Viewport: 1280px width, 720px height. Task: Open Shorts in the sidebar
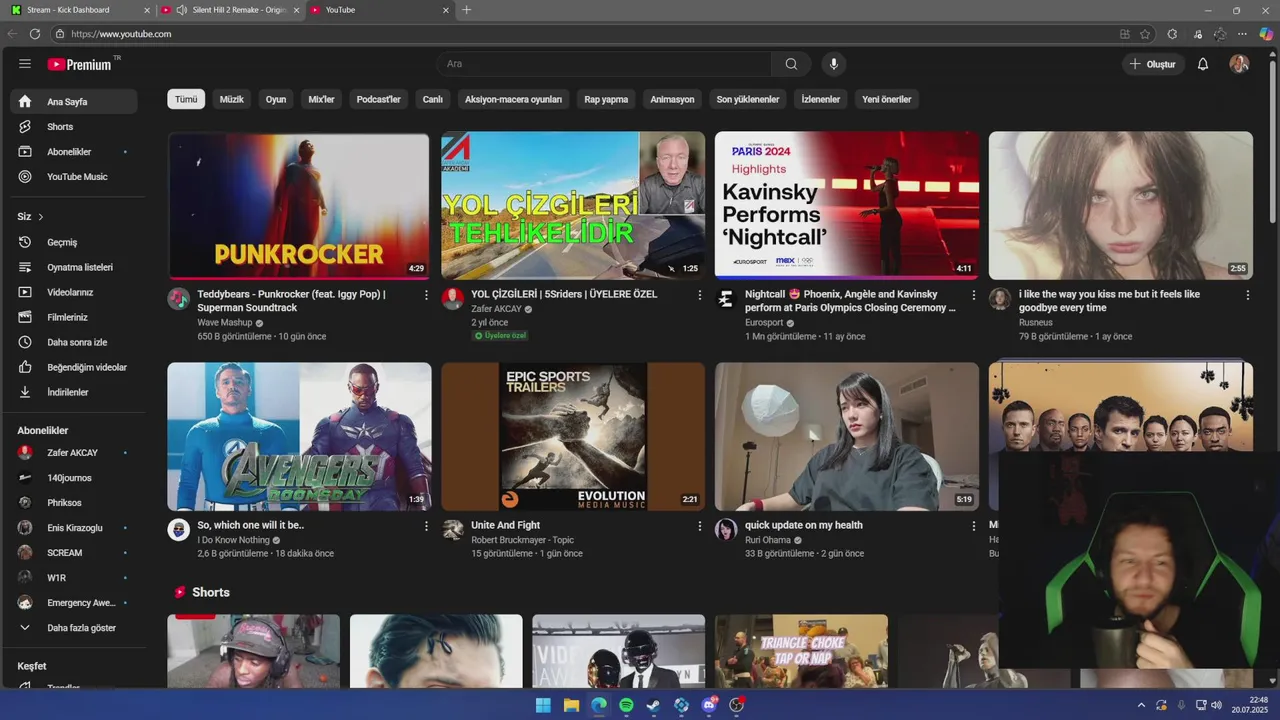(74, 127)
